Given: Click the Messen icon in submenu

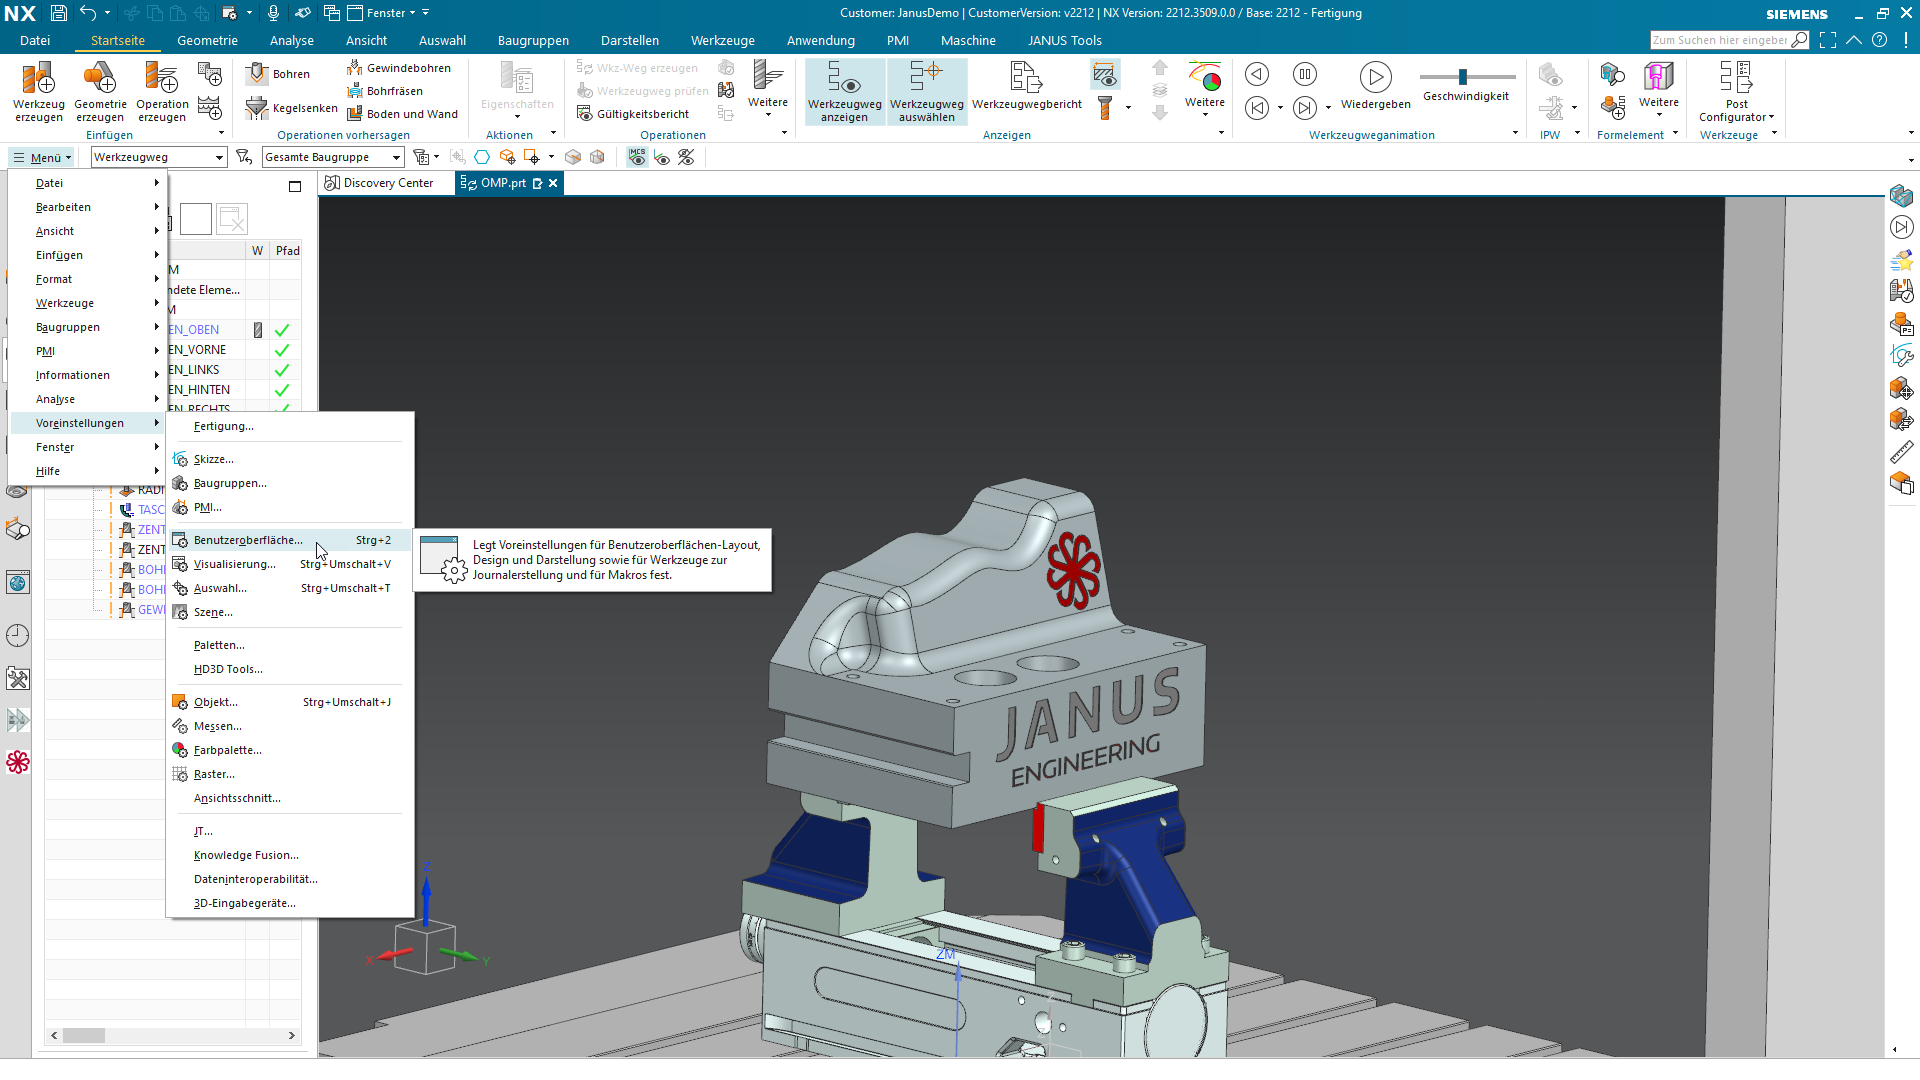Looking at the screenshot, I should pyautogui.click(x=180, y=726).
